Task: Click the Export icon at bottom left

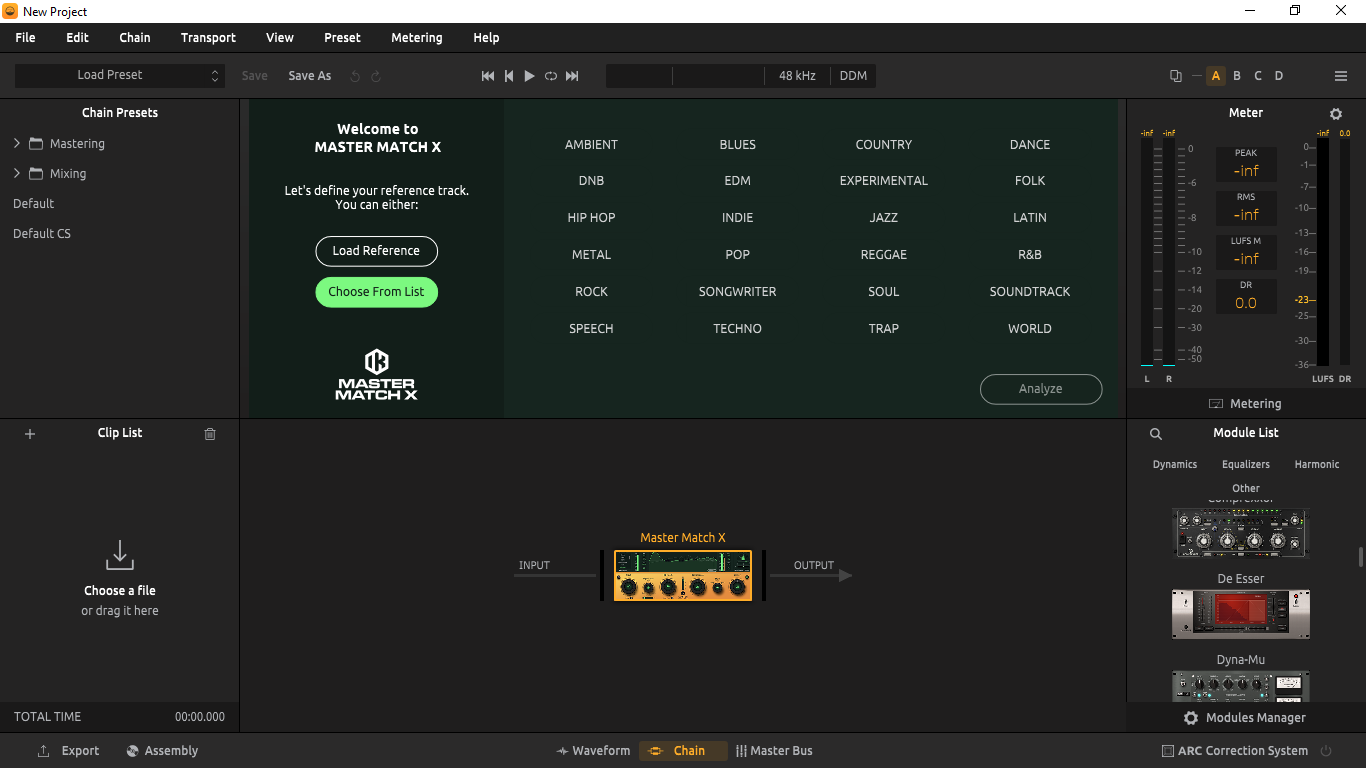Action: 43,751
